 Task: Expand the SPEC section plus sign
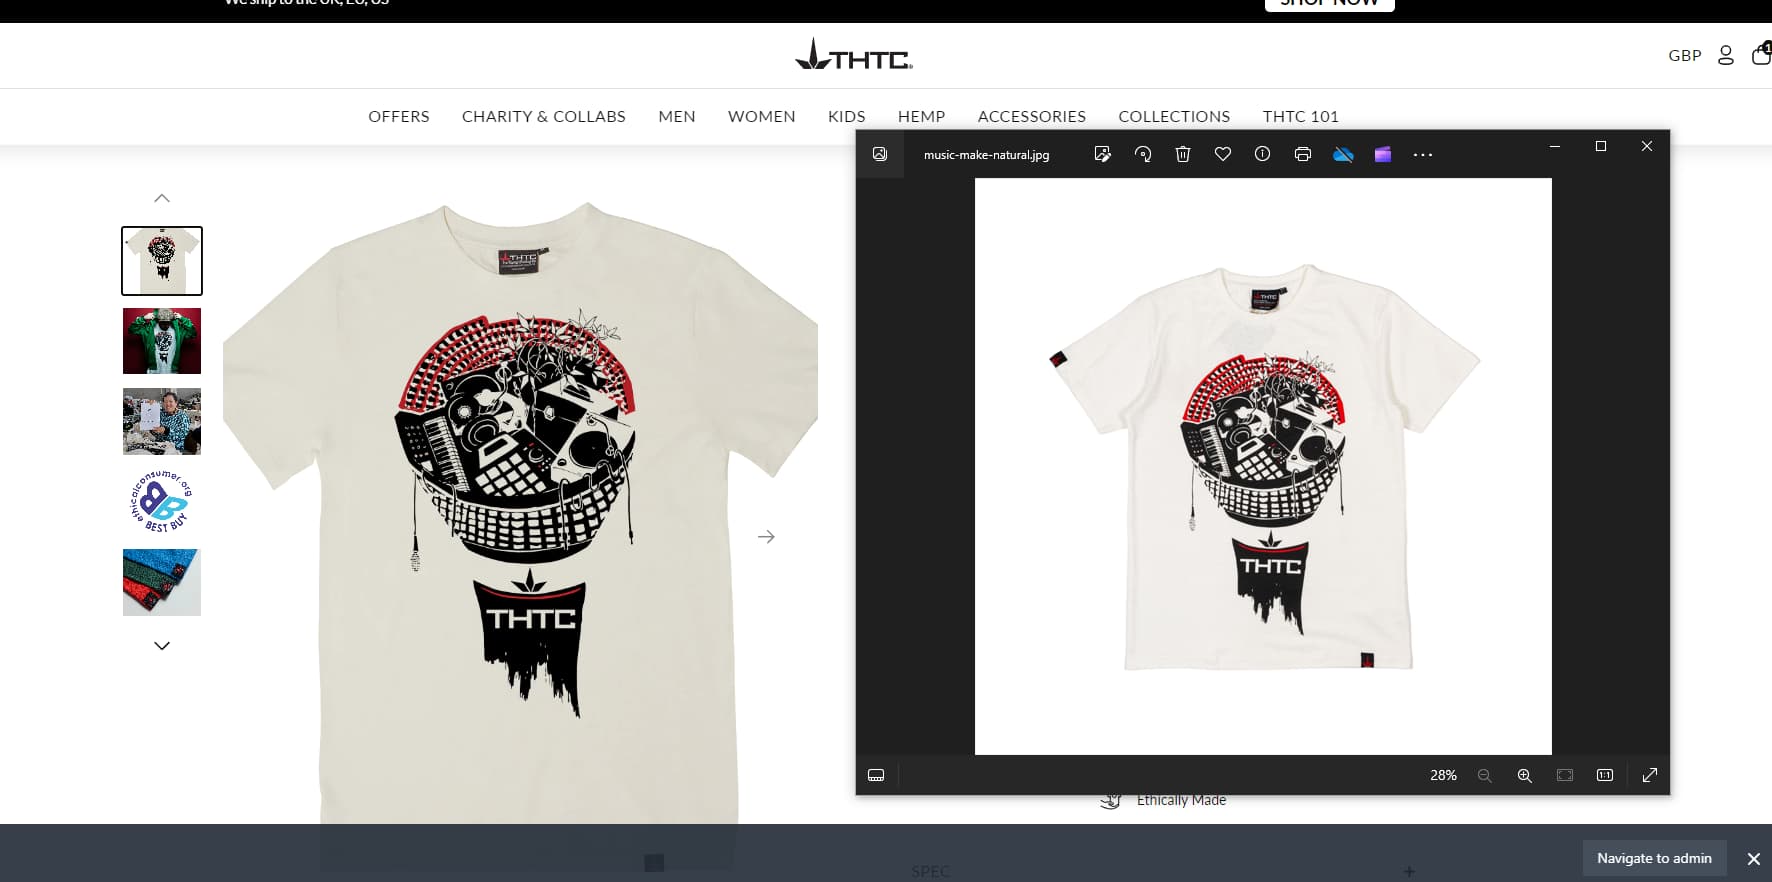[x=1409, y=871]
